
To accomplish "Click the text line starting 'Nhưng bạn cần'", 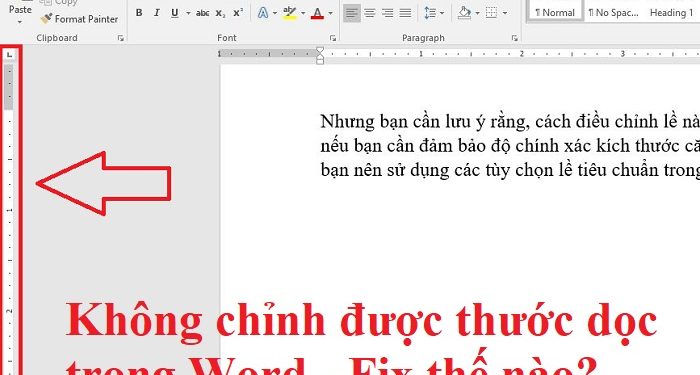I will tap(510, 122).
